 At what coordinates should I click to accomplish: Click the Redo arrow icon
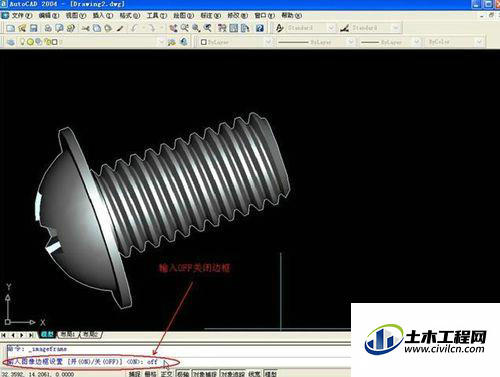(151, 28)
